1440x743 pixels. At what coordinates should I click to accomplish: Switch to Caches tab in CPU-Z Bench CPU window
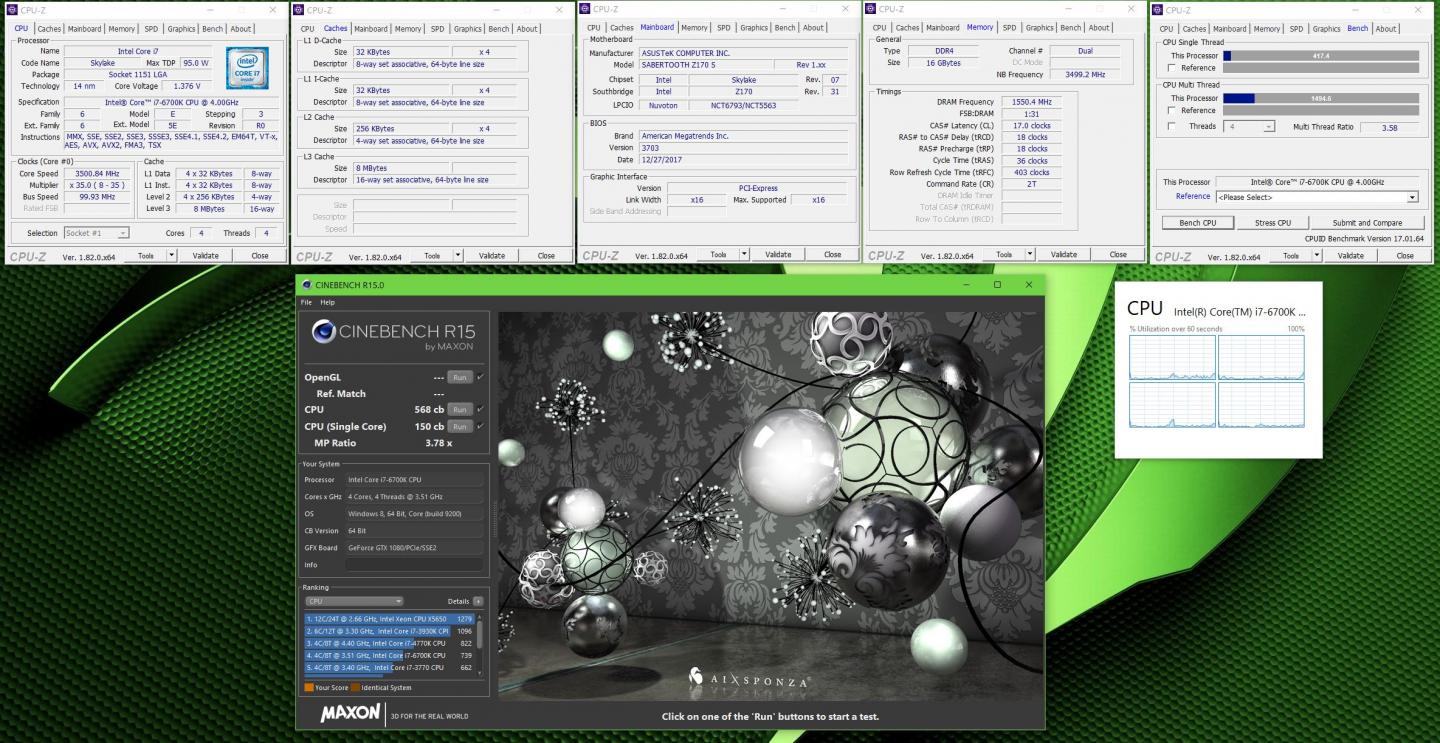pos(1194,29)
